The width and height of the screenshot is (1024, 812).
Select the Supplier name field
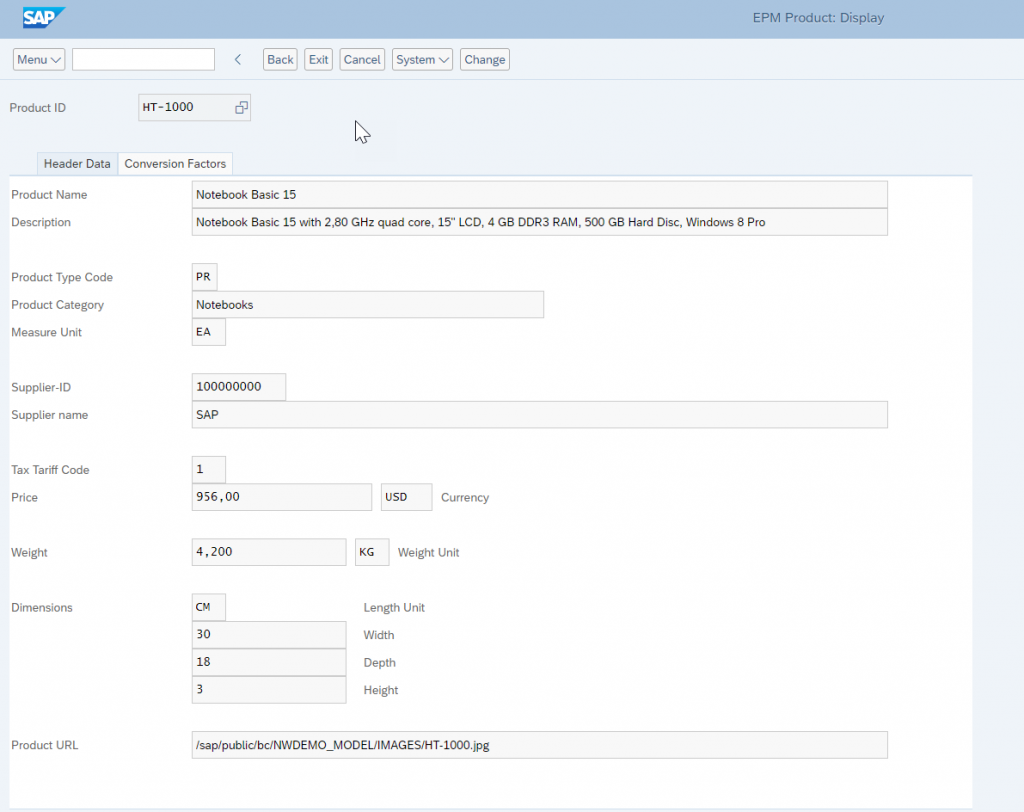pyautogui.click(x=539, y=415)
